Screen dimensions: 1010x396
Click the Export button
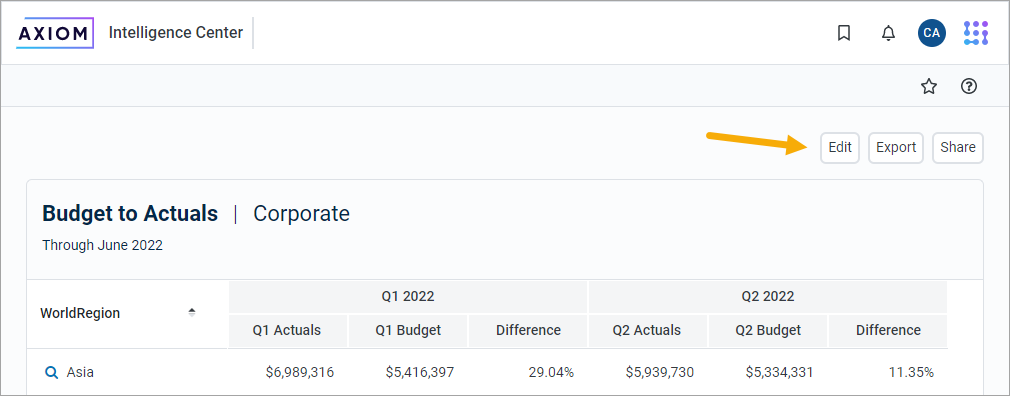pyautogui.click(x=896, y=147)
